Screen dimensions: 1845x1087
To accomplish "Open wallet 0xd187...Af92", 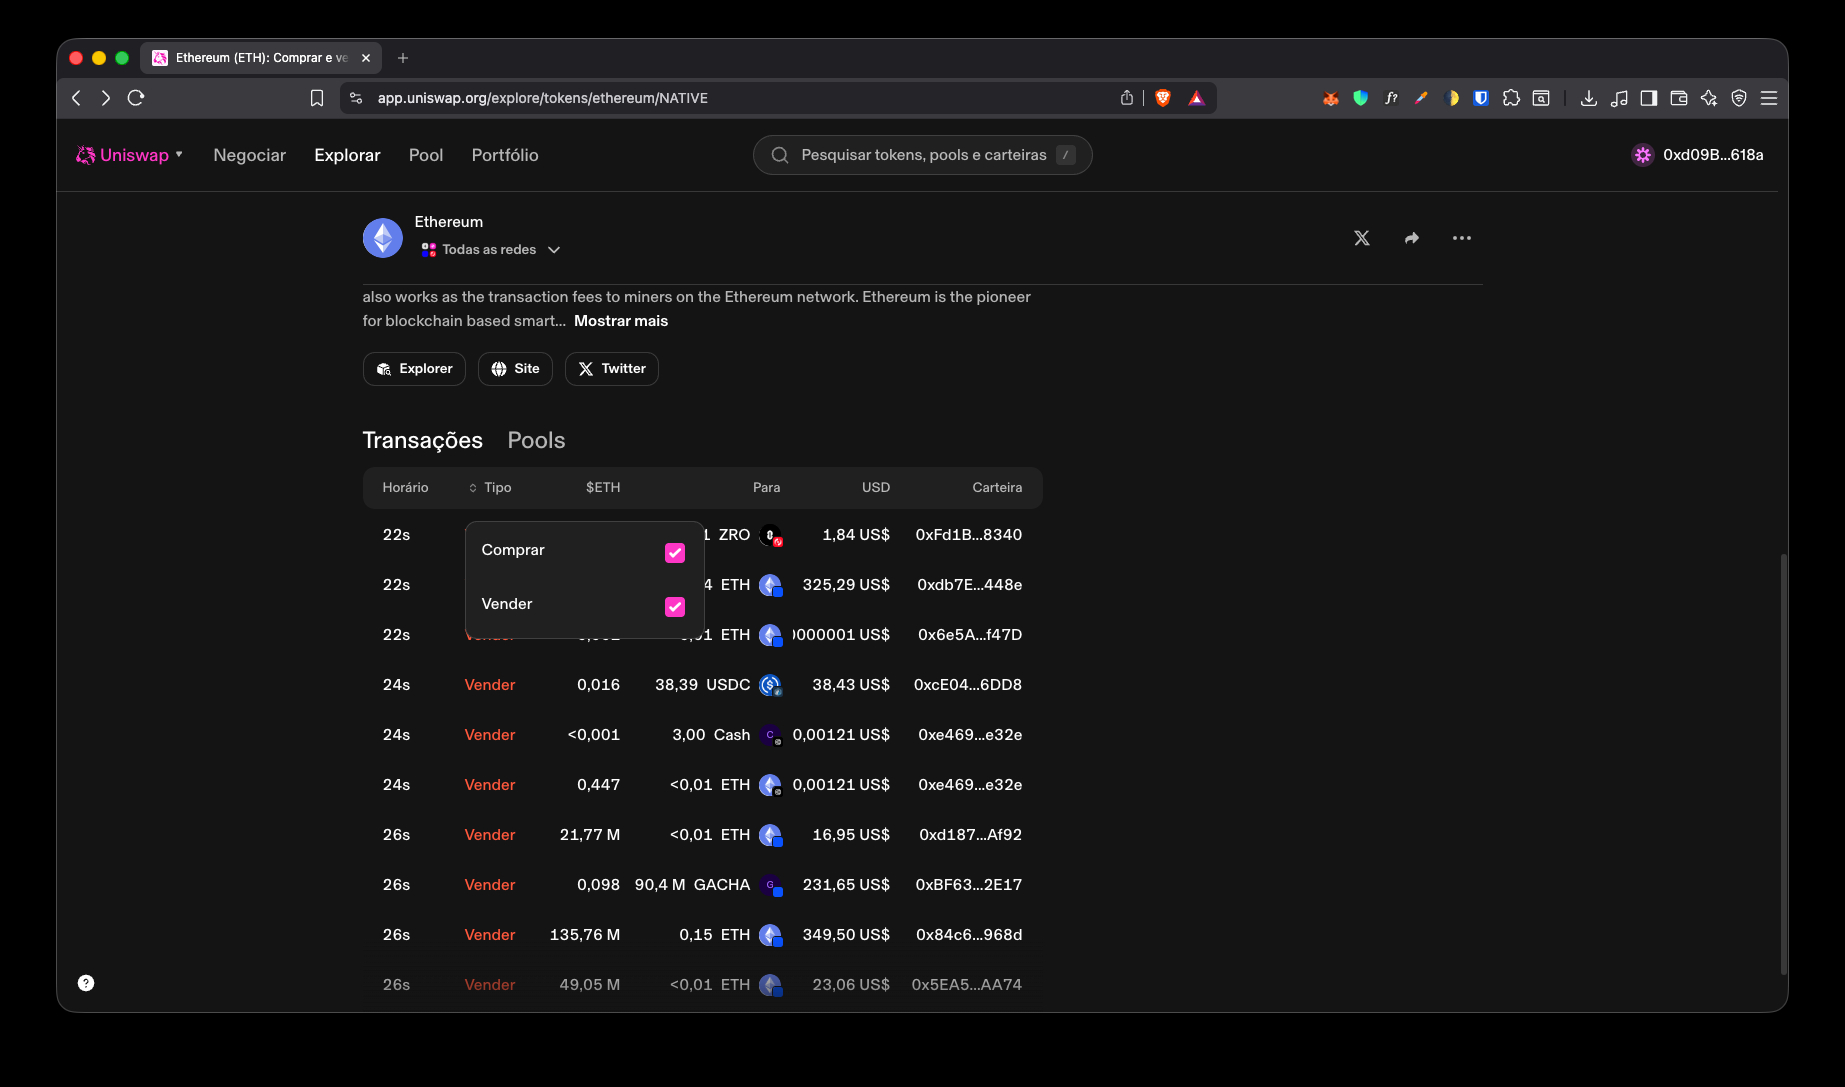I will (x=971, y=835).
